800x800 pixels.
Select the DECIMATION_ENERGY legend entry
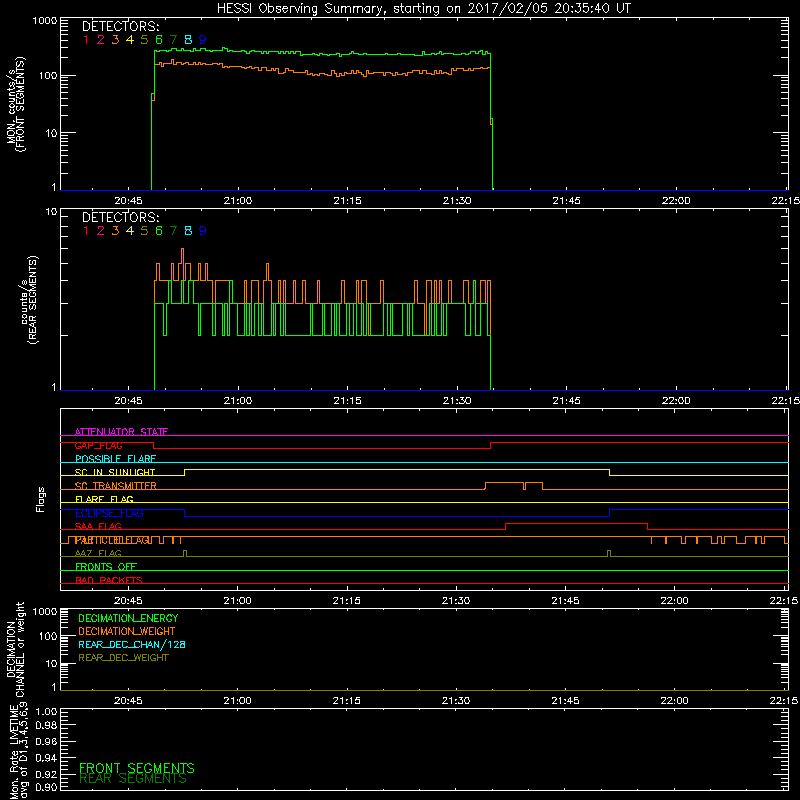pos(128,618)
